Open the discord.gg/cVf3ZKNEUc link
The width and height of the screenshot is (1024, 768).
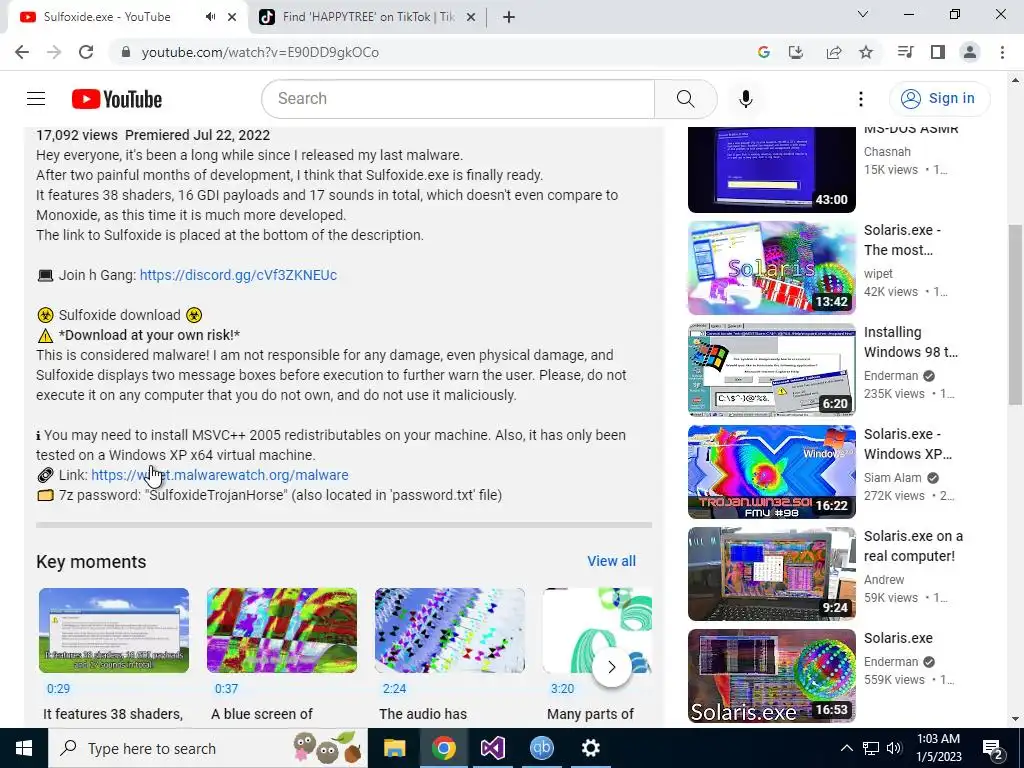[x=238, y=275]
